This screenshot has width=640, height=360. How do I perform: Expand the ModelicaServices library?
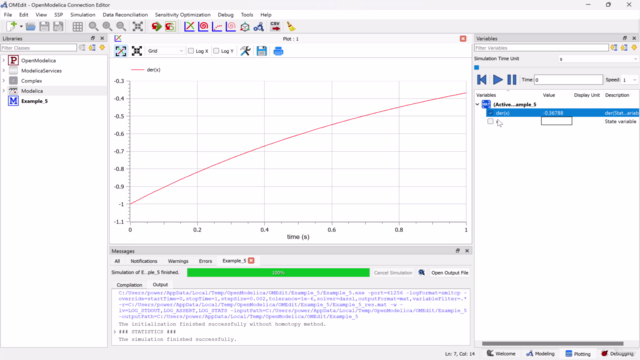coord(4,71)
